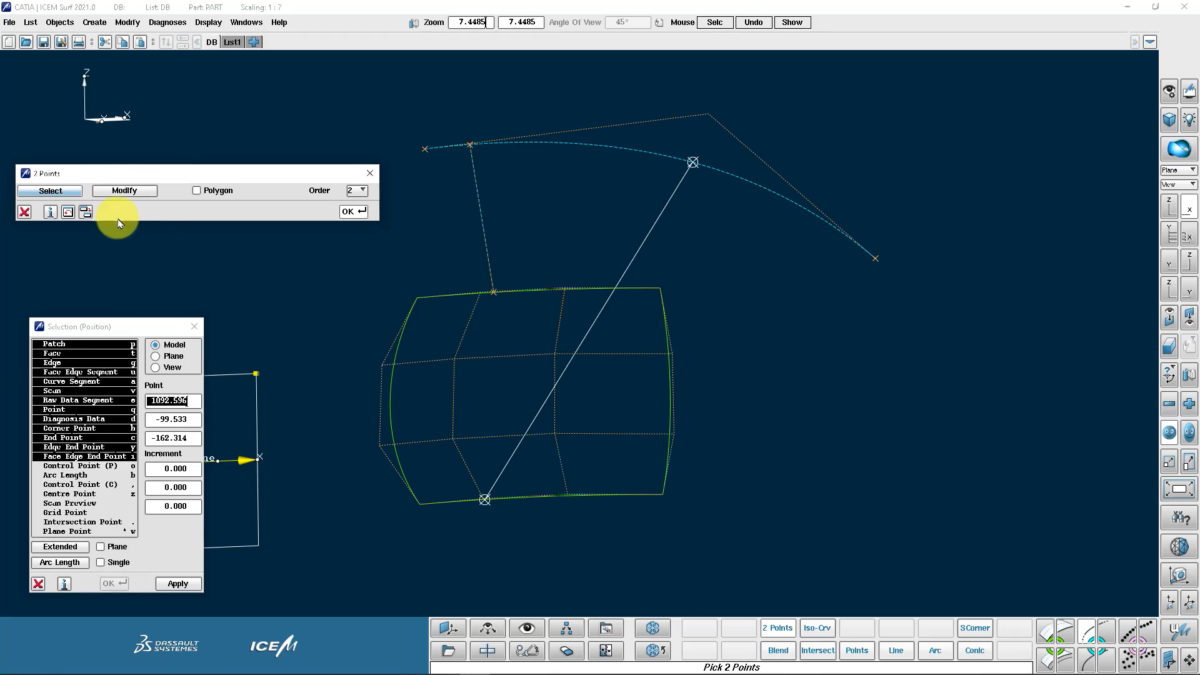Viewport: 1200px width, 675px height.
Task: Click the Blend button
Action: (778, 650)
